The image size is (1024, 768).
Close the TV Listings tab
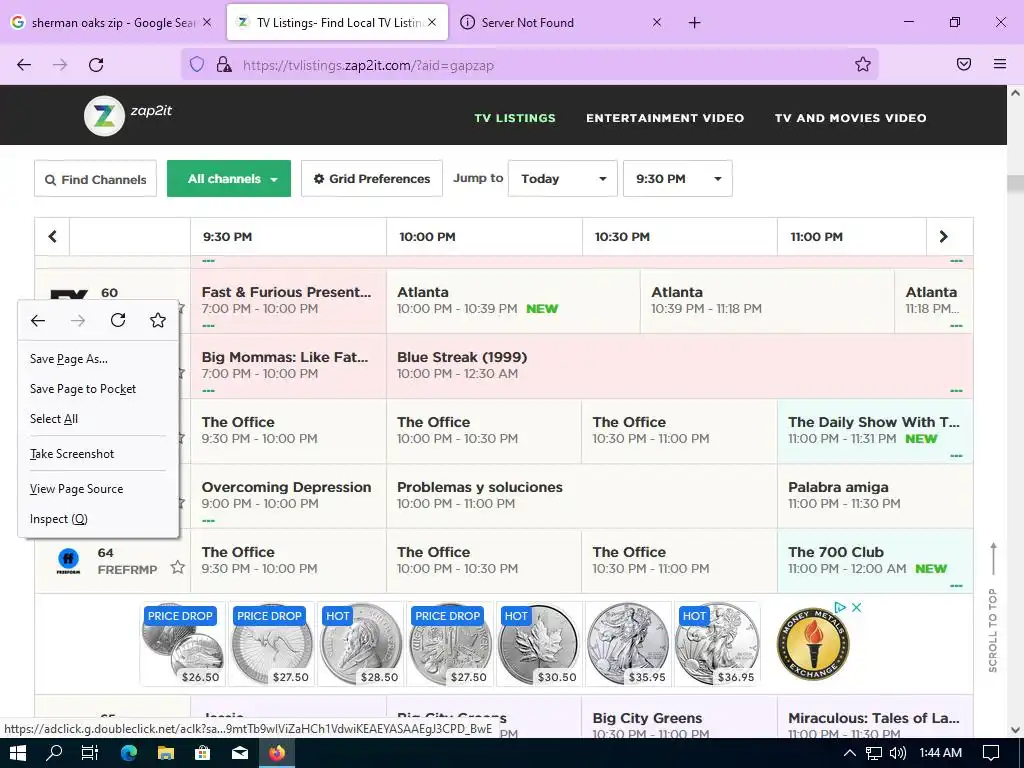pyautogui.click(x=432, y=22)
